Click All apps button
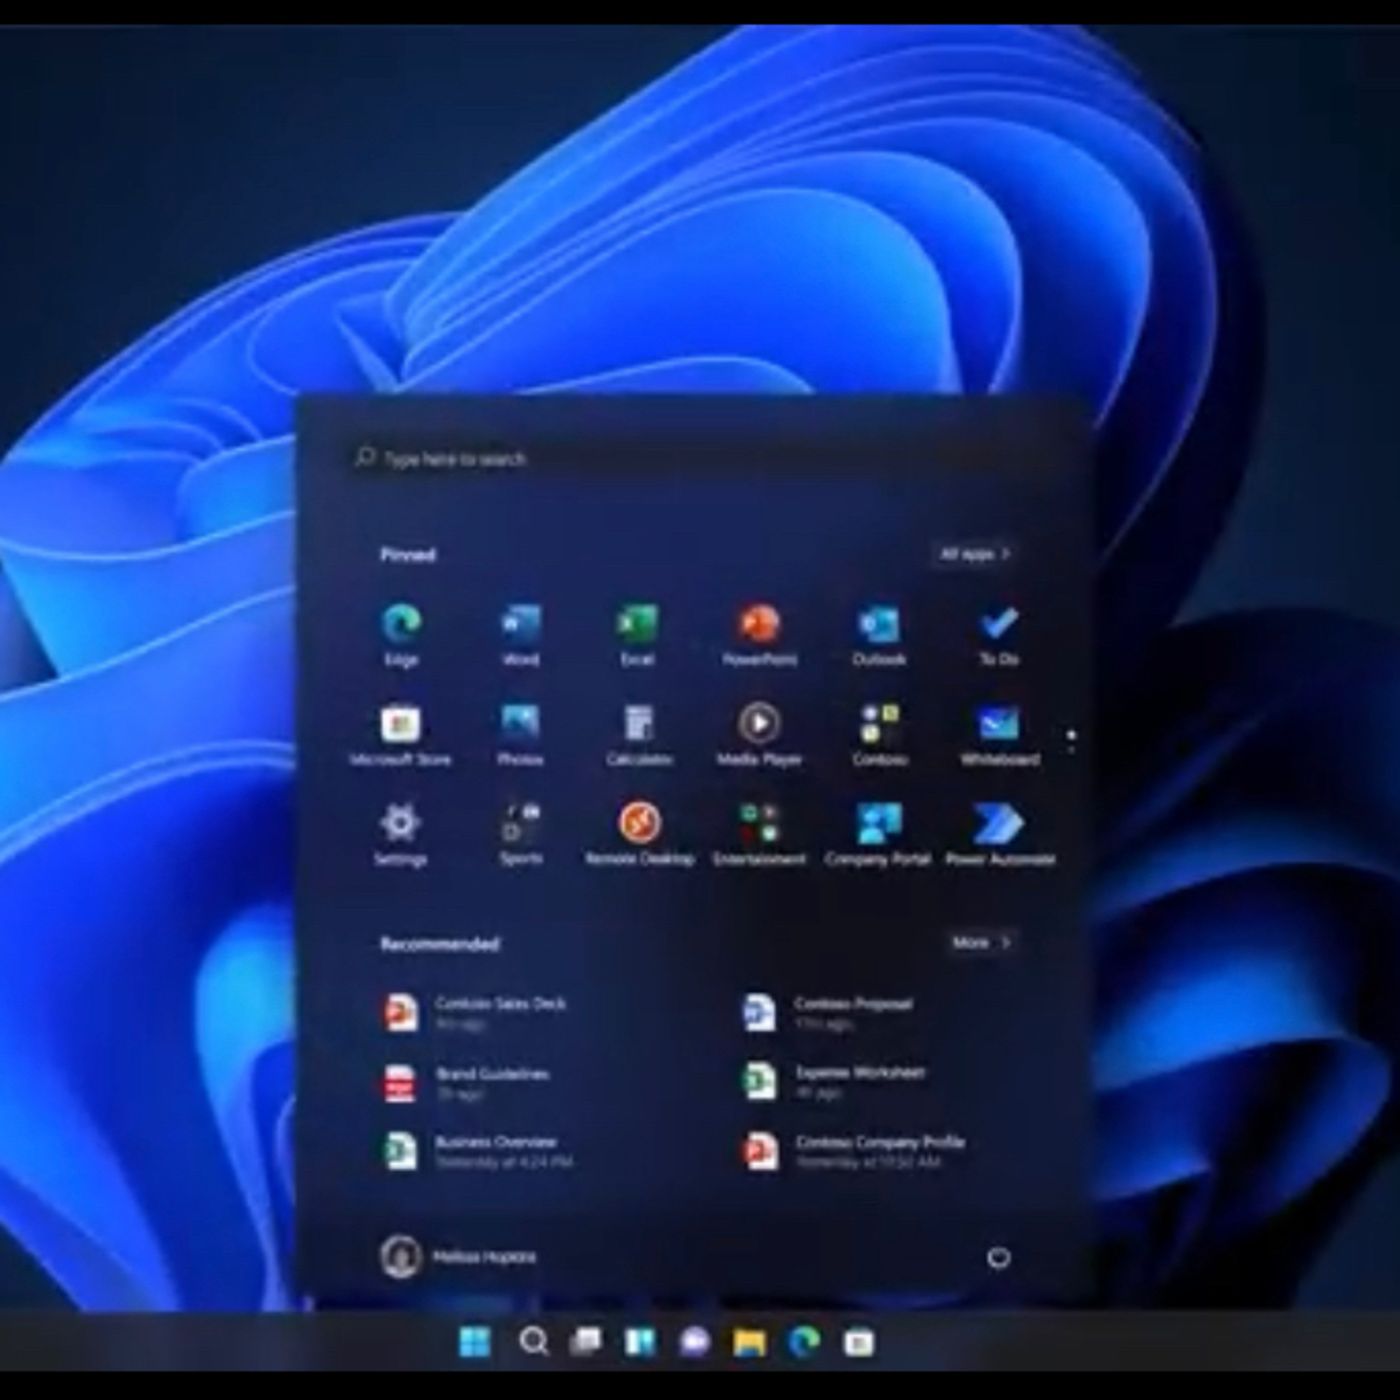 [975, 553]
